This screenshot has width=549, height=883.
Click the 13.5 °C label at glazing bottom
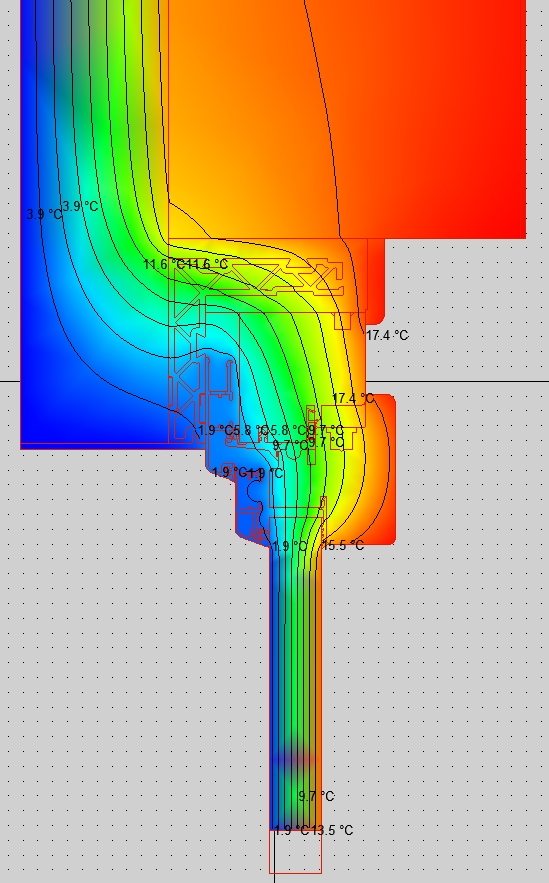click(332, 830)
